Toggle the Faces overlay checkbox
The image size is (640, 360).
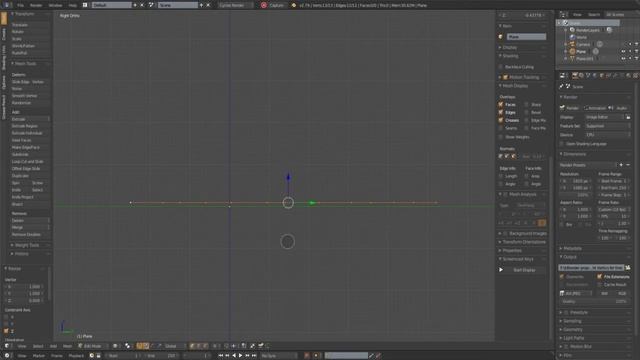point(501,104)
